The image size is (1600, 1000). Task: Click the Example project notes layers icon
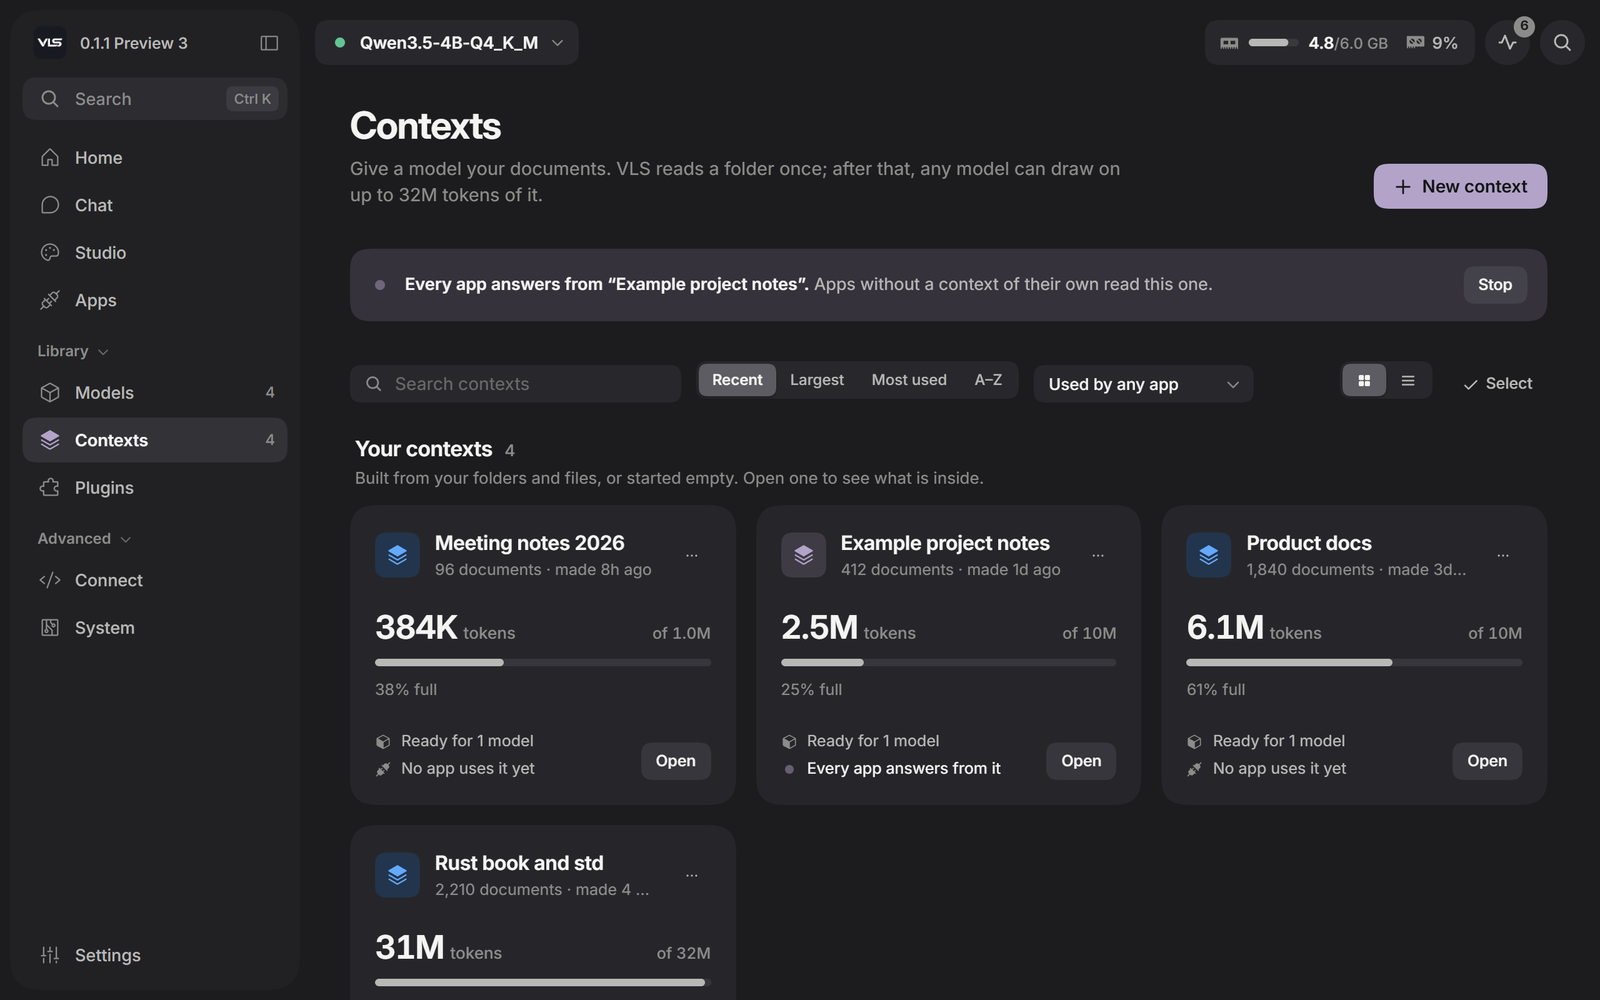pyautogui.click(x=803, y=555)
